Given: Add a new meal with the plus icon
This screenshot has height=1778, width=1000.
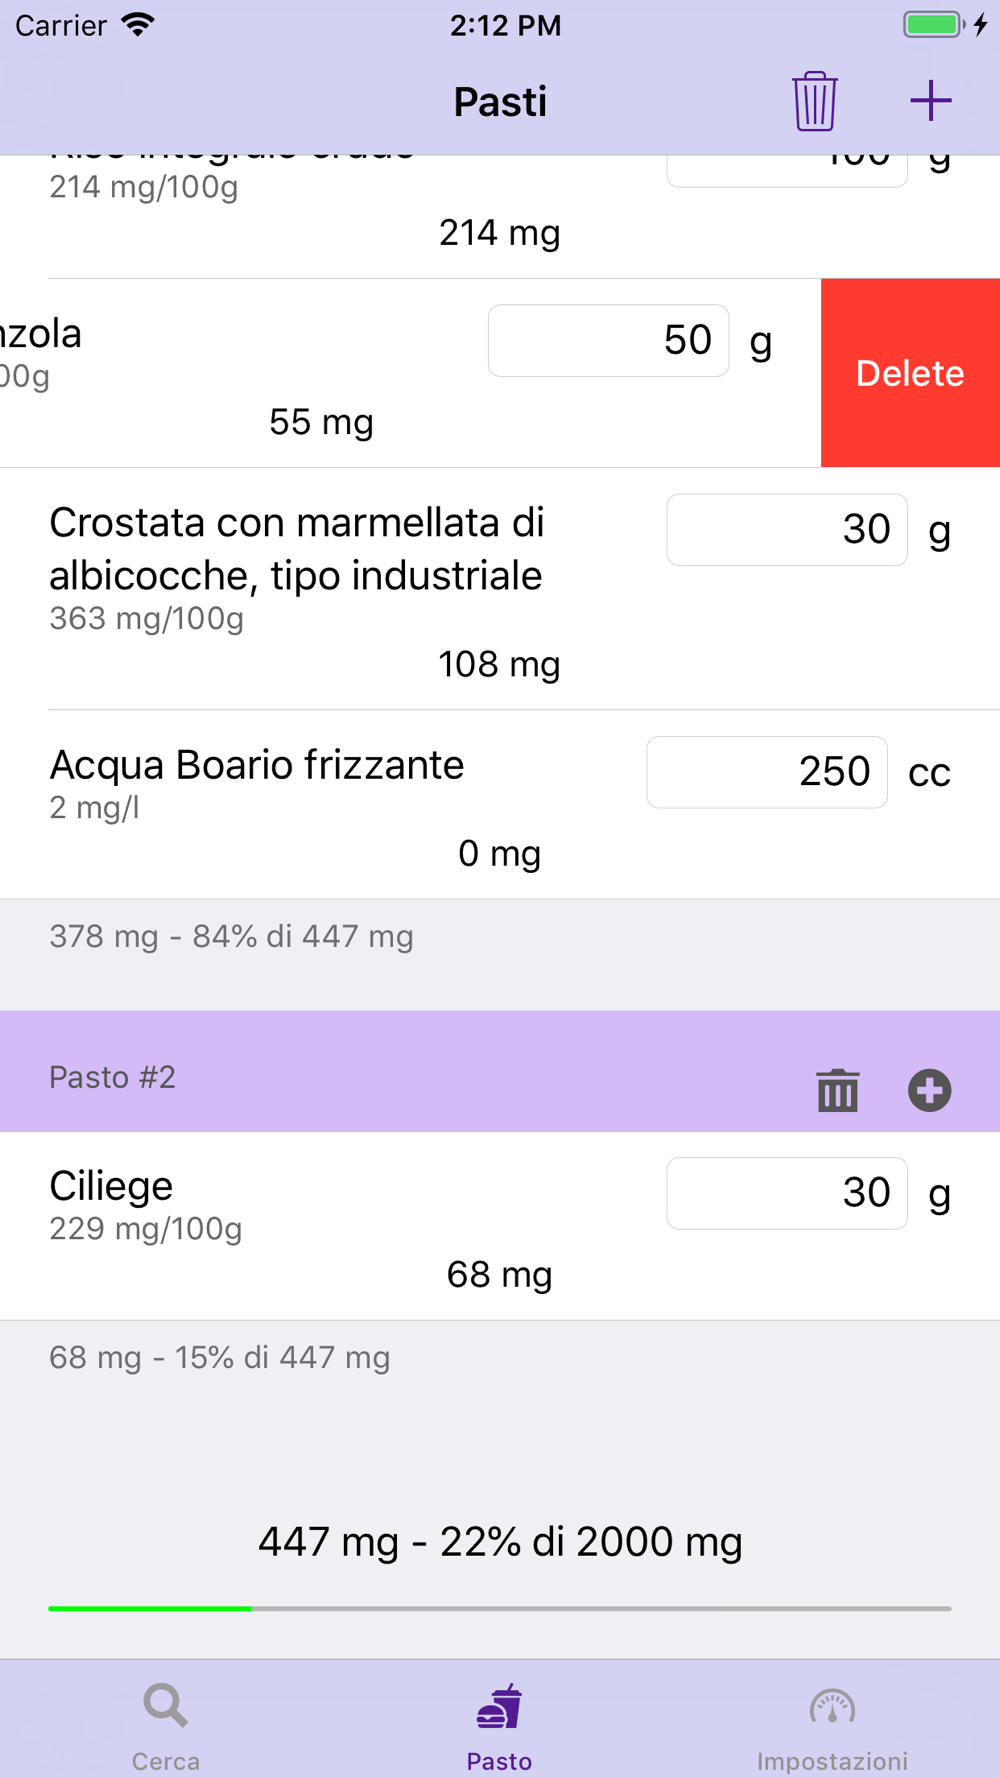Looking at the screenshot, I should click(930, 101).
